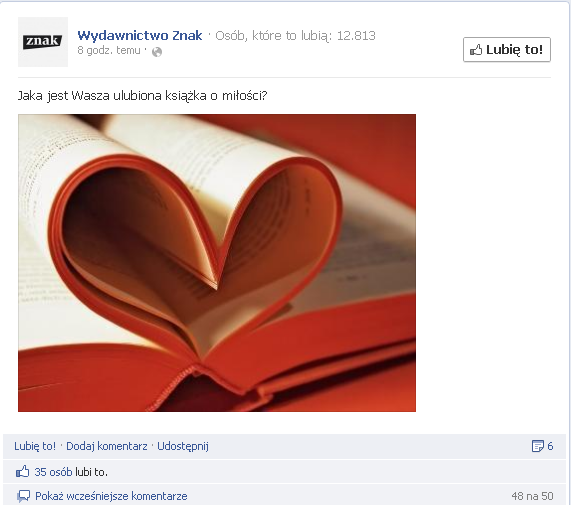Click the 'lubi to.' text after '35 osób'

(x=91, y=472)
